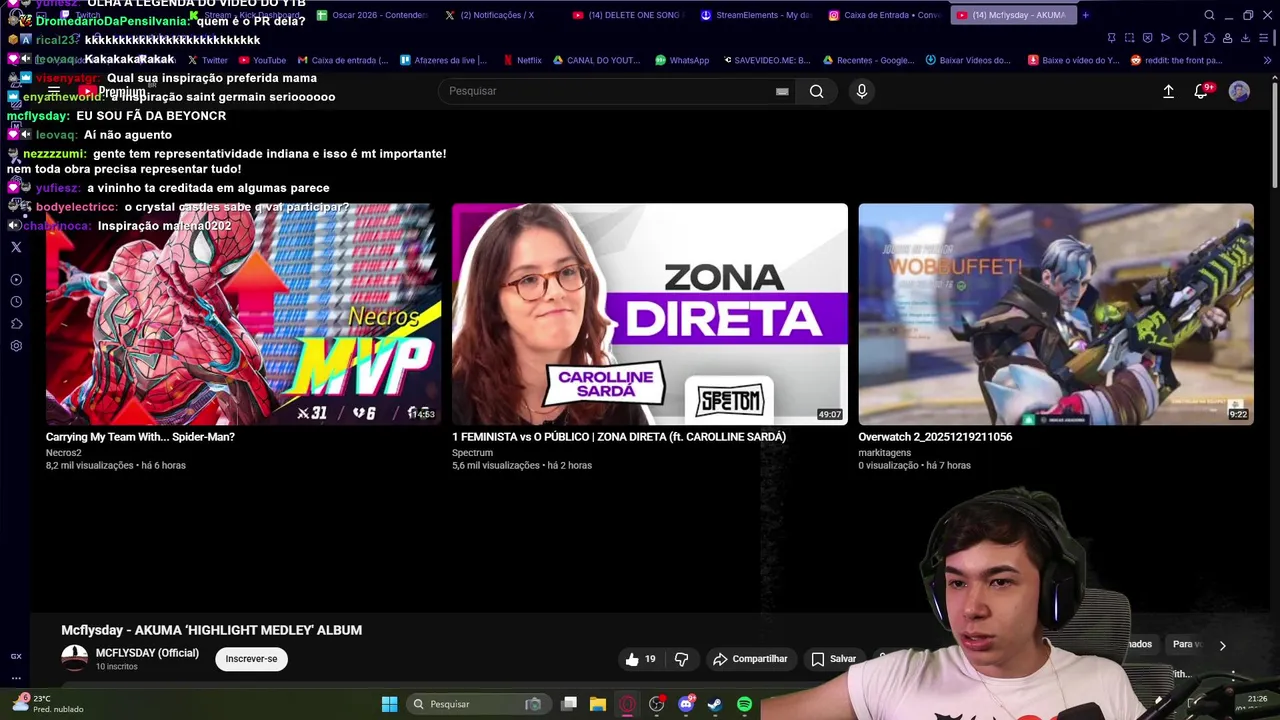Image resolution: width=1280 pixels, height=720 pixels.
Task: Switch to the Caixa de Entrada Instagram tab
Action: pyautogui.click(x=886, y=15)
